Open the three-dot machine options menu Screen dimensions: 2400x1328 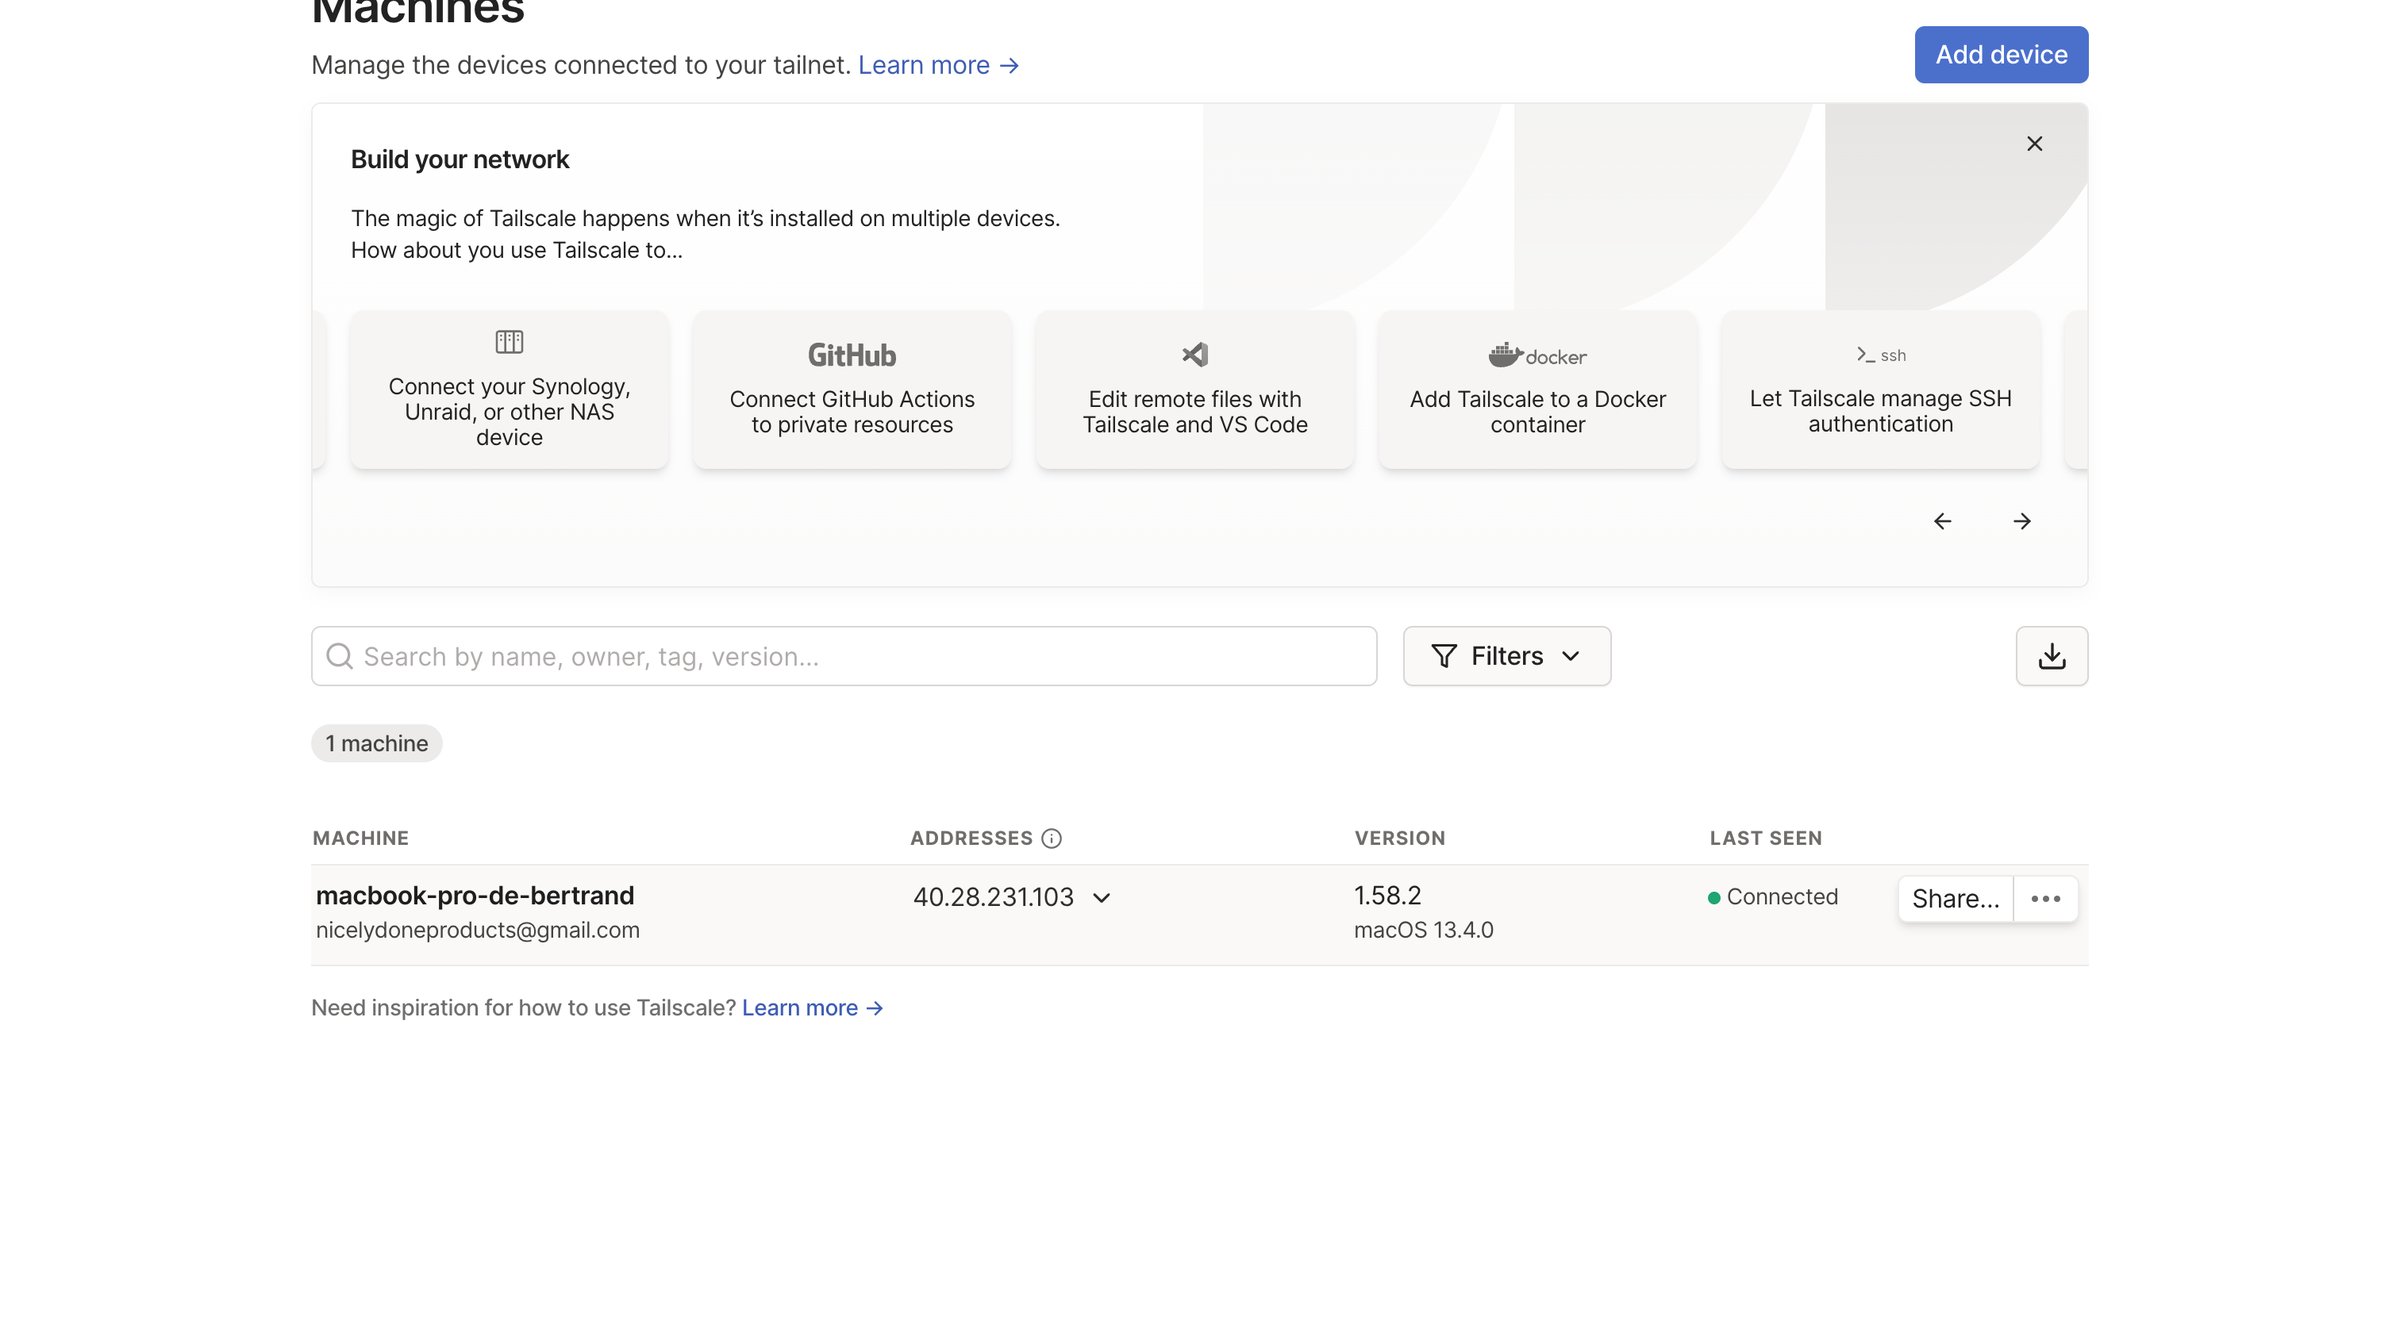pyautogui.click(x=2046, y=899)
